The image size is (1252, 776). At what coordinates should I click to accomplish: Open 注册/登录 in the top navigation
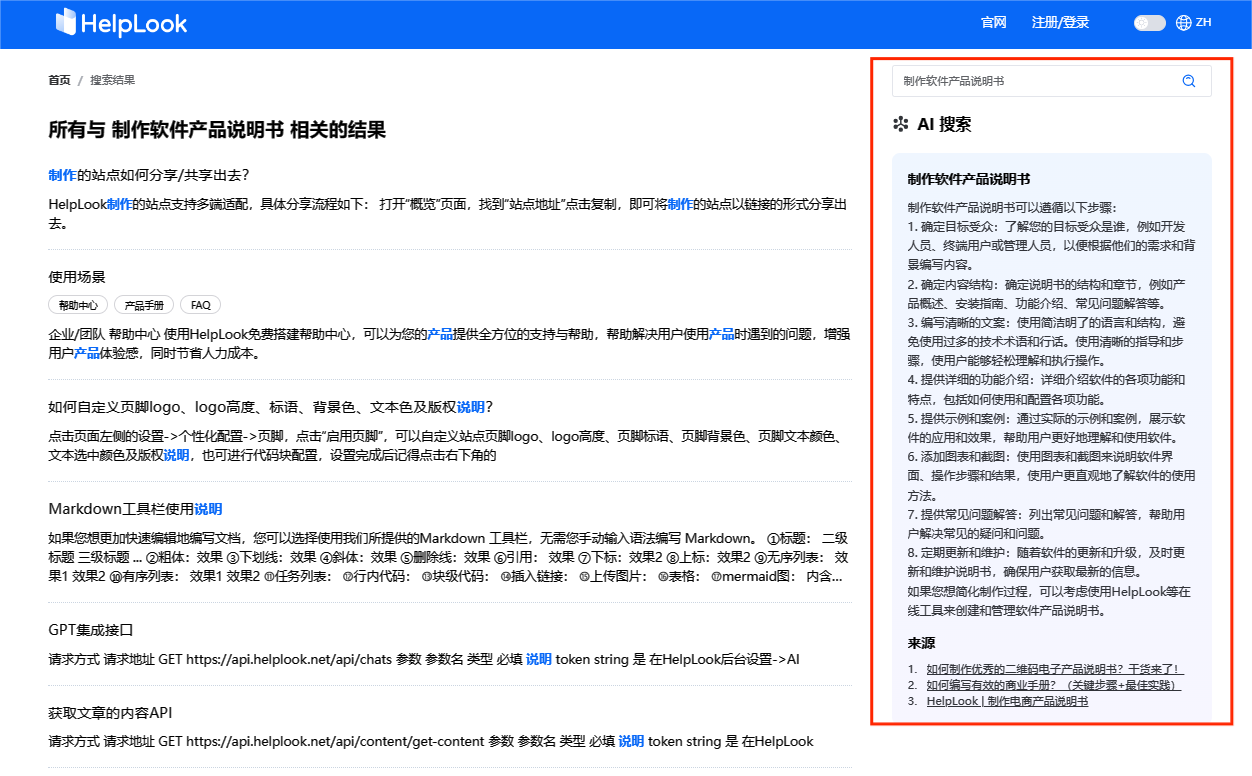[1060, 22]
